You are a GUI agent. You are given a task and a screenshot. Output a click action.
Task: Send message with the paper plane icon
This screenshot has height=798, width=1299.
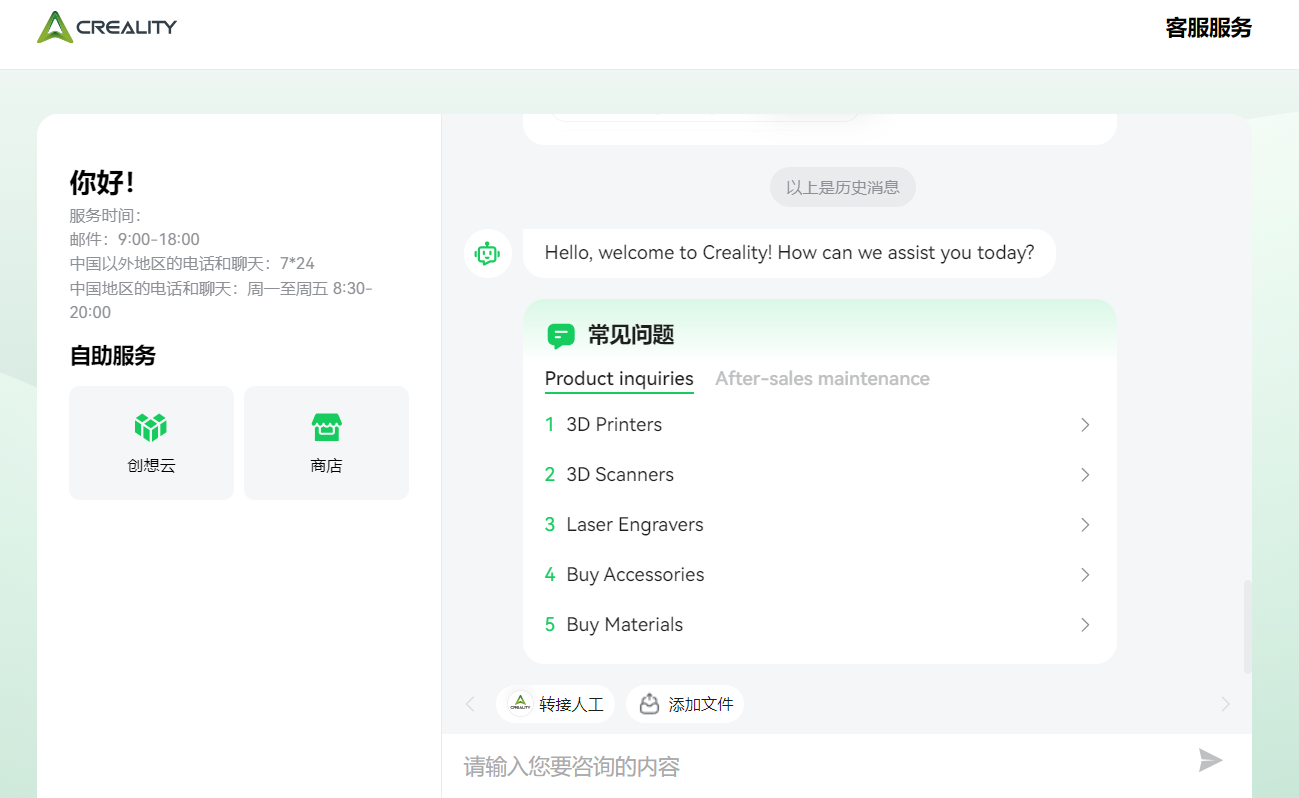pyautogui.click(x=1210, y=760)
